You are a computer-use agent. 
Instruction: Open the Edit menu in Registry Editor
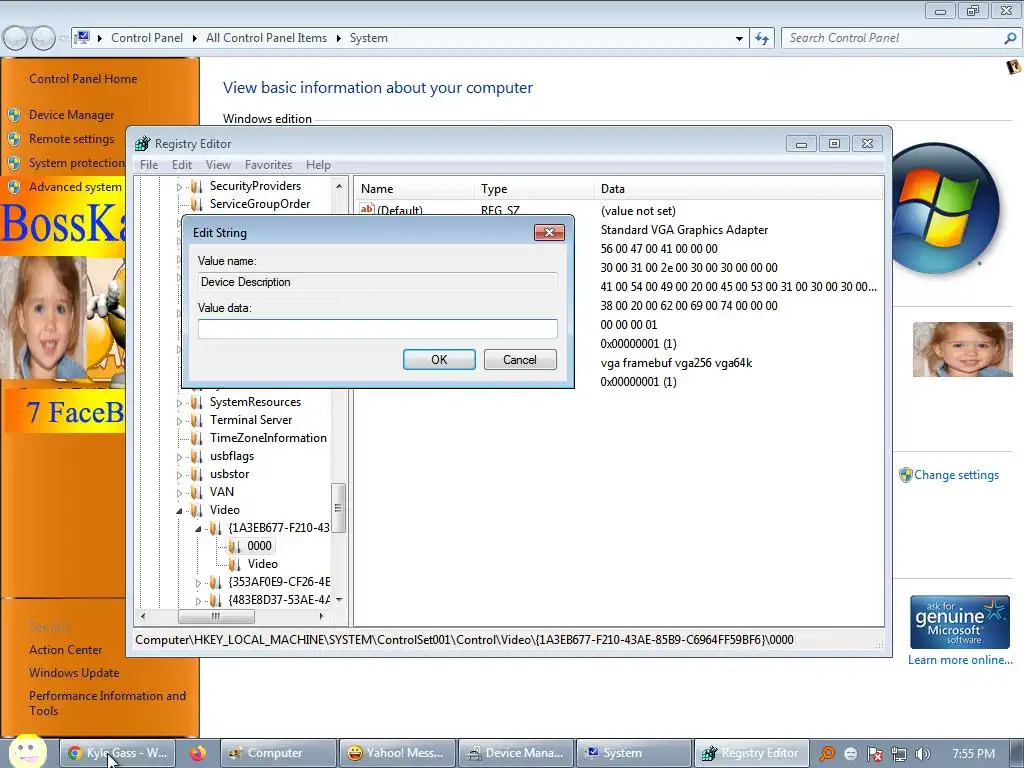tap(182, 165)
